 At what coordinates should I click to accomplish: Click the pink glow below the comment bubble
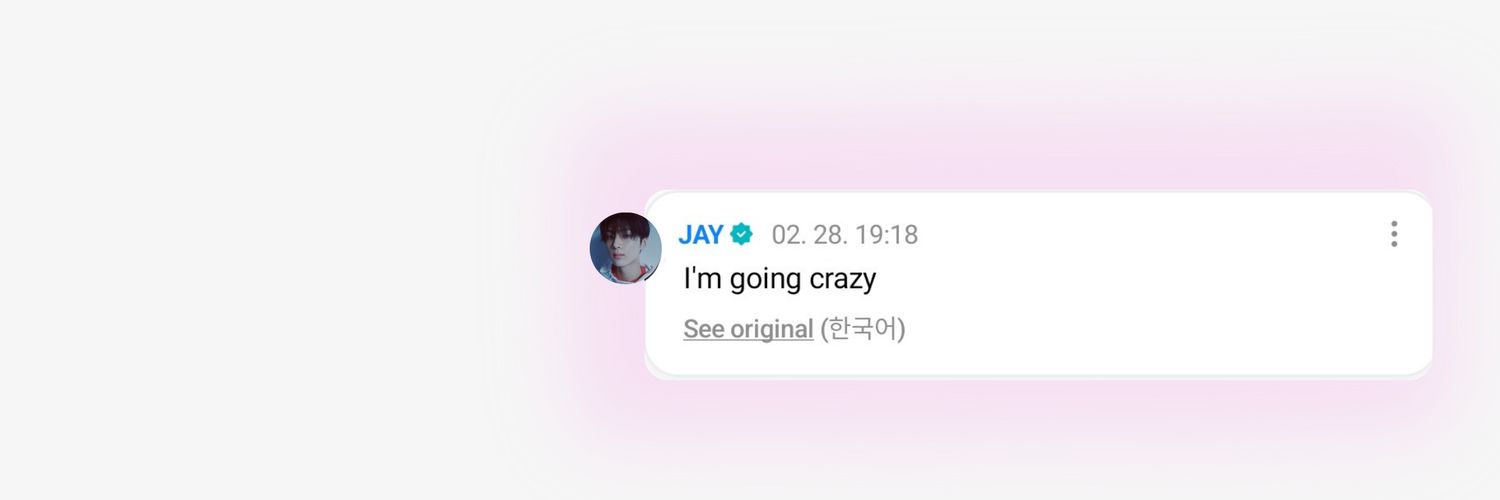tap(1000, 410)
